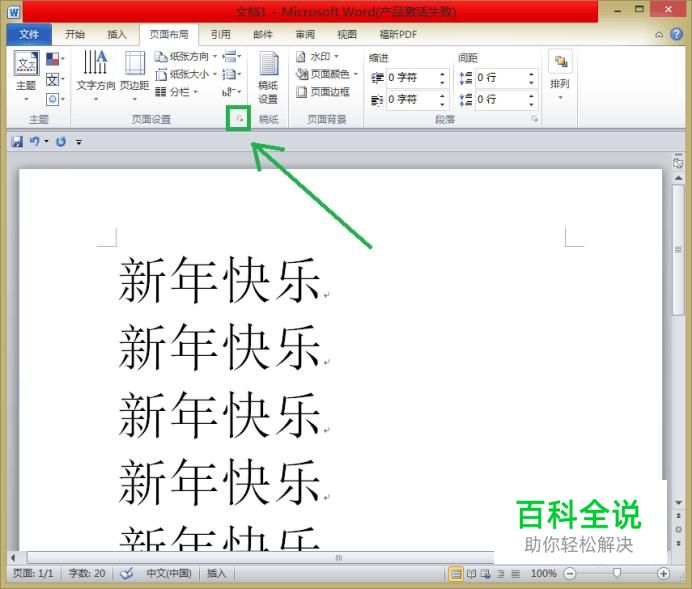Switch to Mailings (邮件) tab
Screen dimensions: 692x589
click(263, 34)
